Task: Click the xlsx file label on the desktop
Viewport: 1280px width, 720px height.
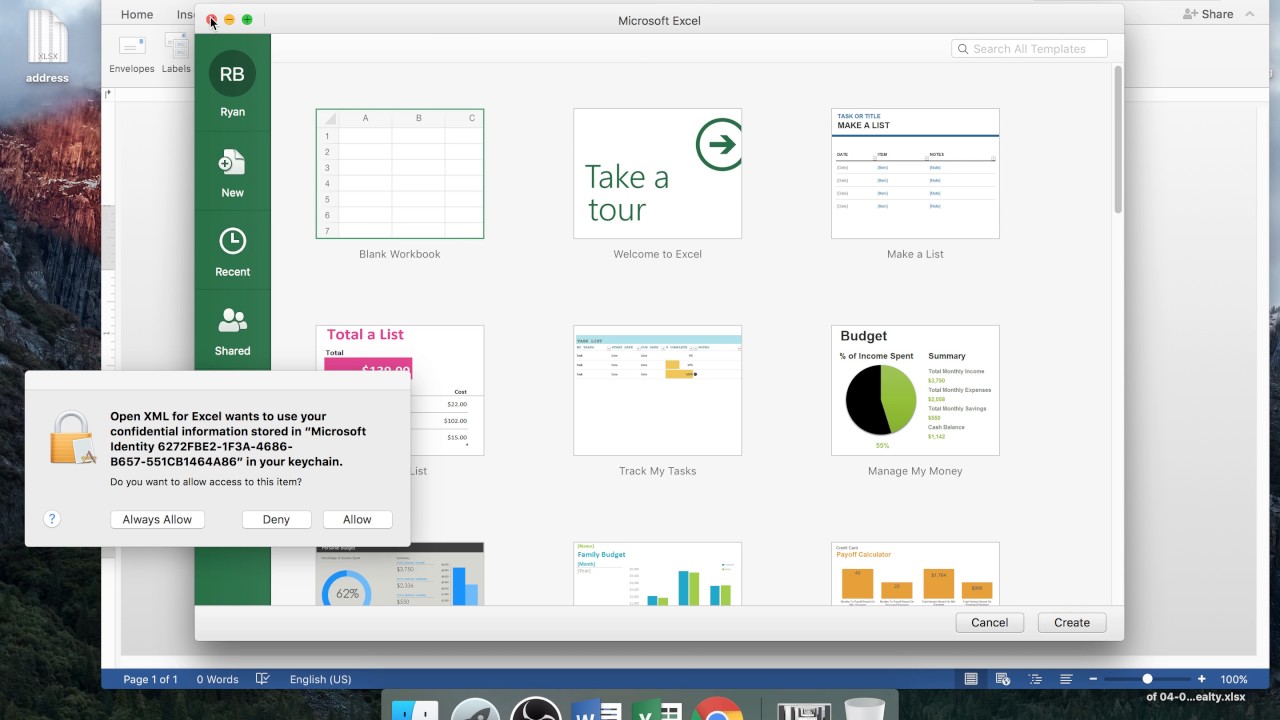Action: tap(1195, 697)
